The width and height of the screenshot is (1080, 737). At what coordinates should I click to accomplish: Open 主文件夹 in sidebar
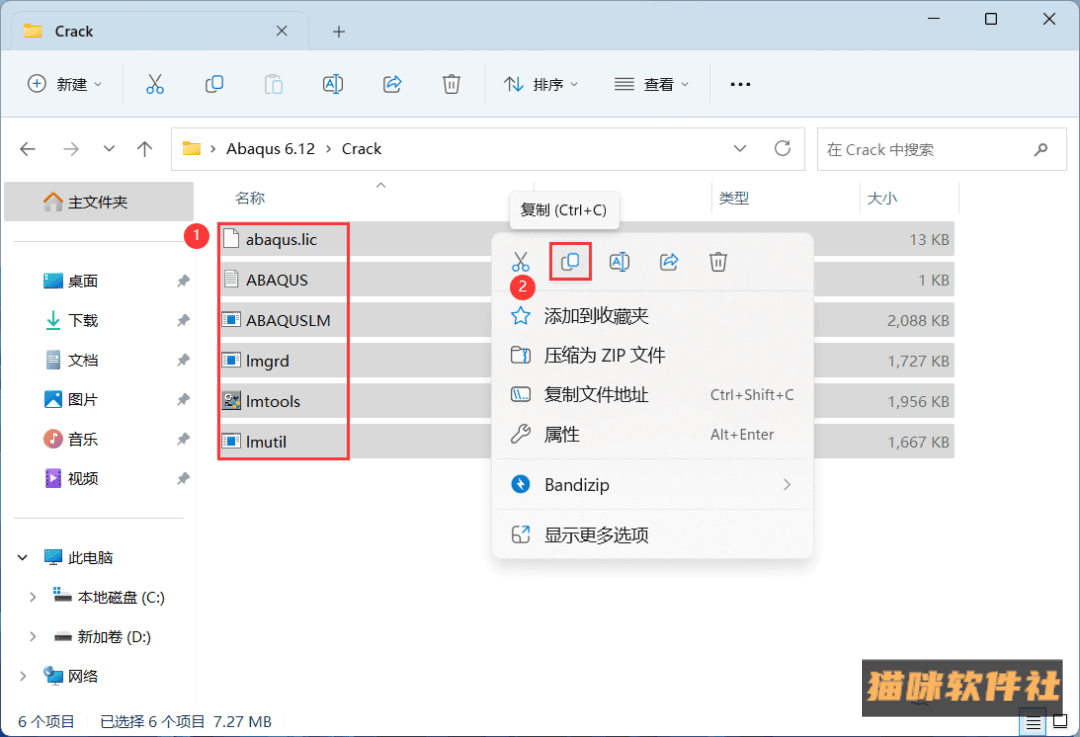coord(98,202)
